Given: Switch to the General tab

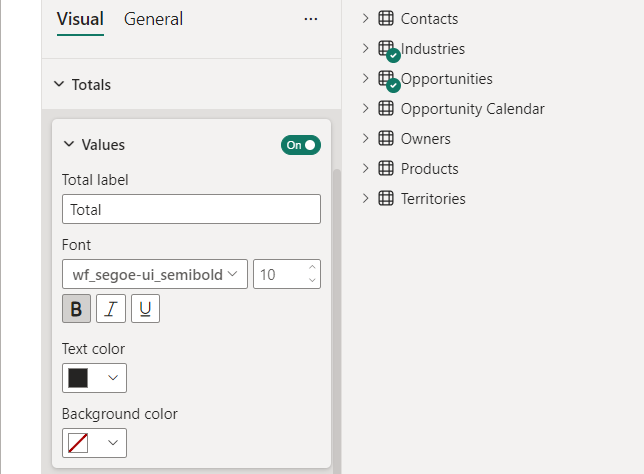Looking at the screenshot, I should click(153, 19).
